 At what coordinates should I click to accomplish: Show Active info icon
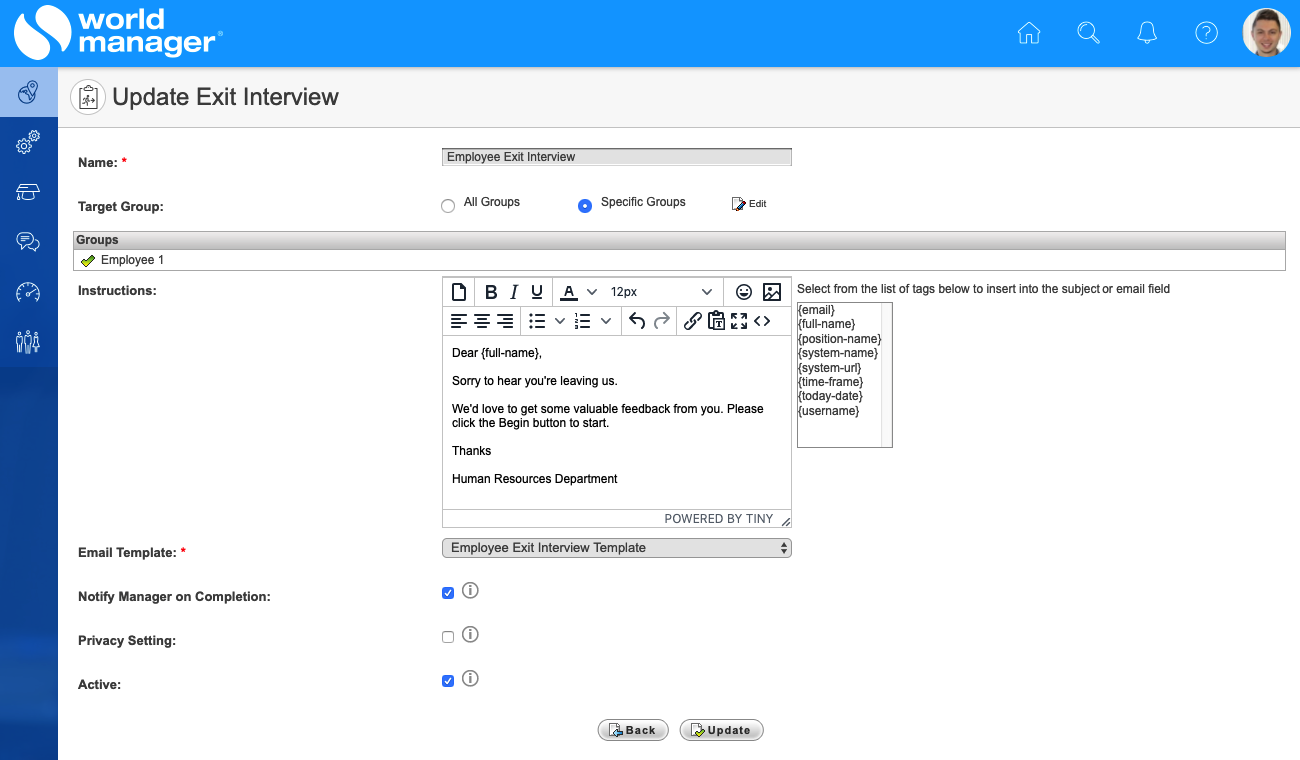[x=470, y=678]
